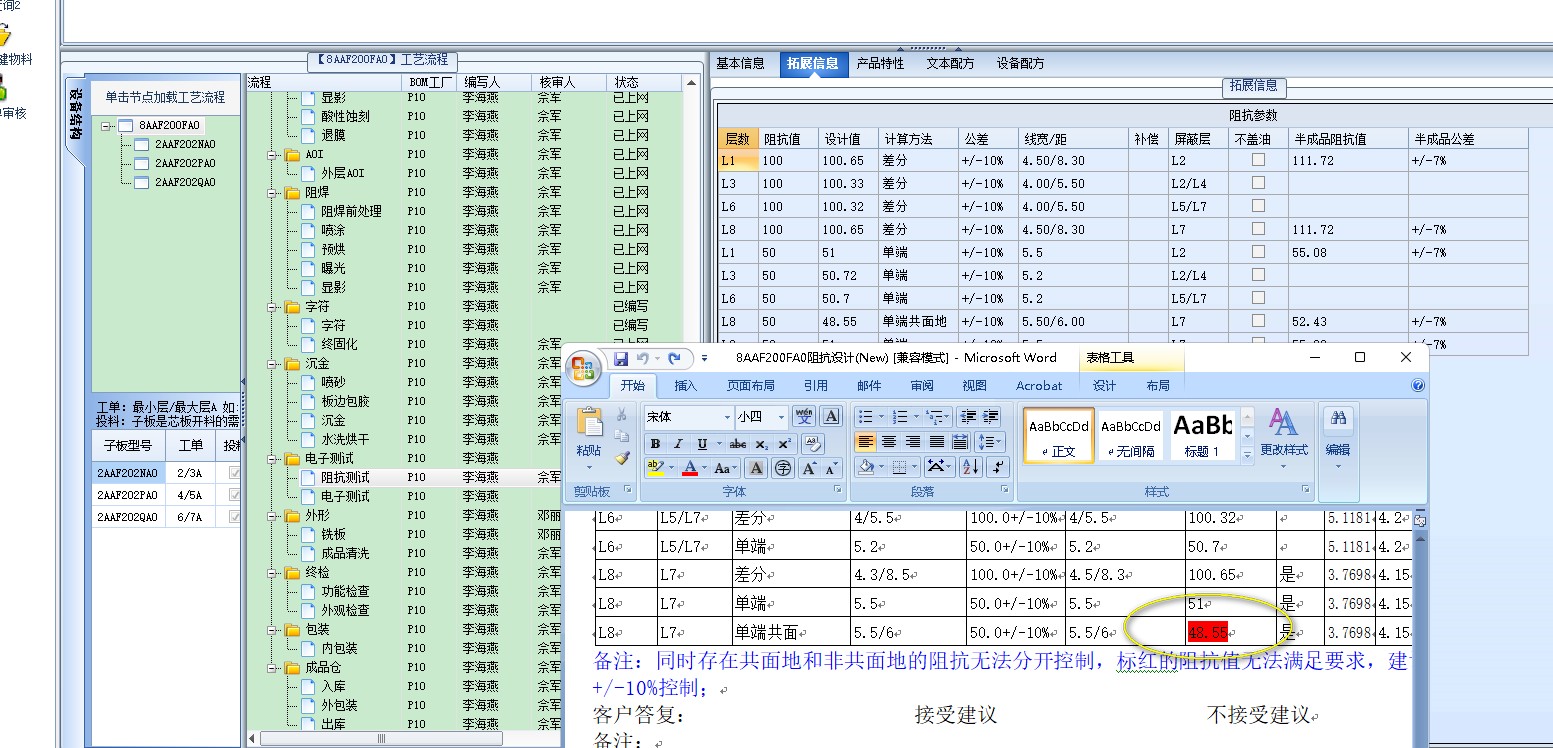Switch to the 基本信息 tab

[742, 63]
